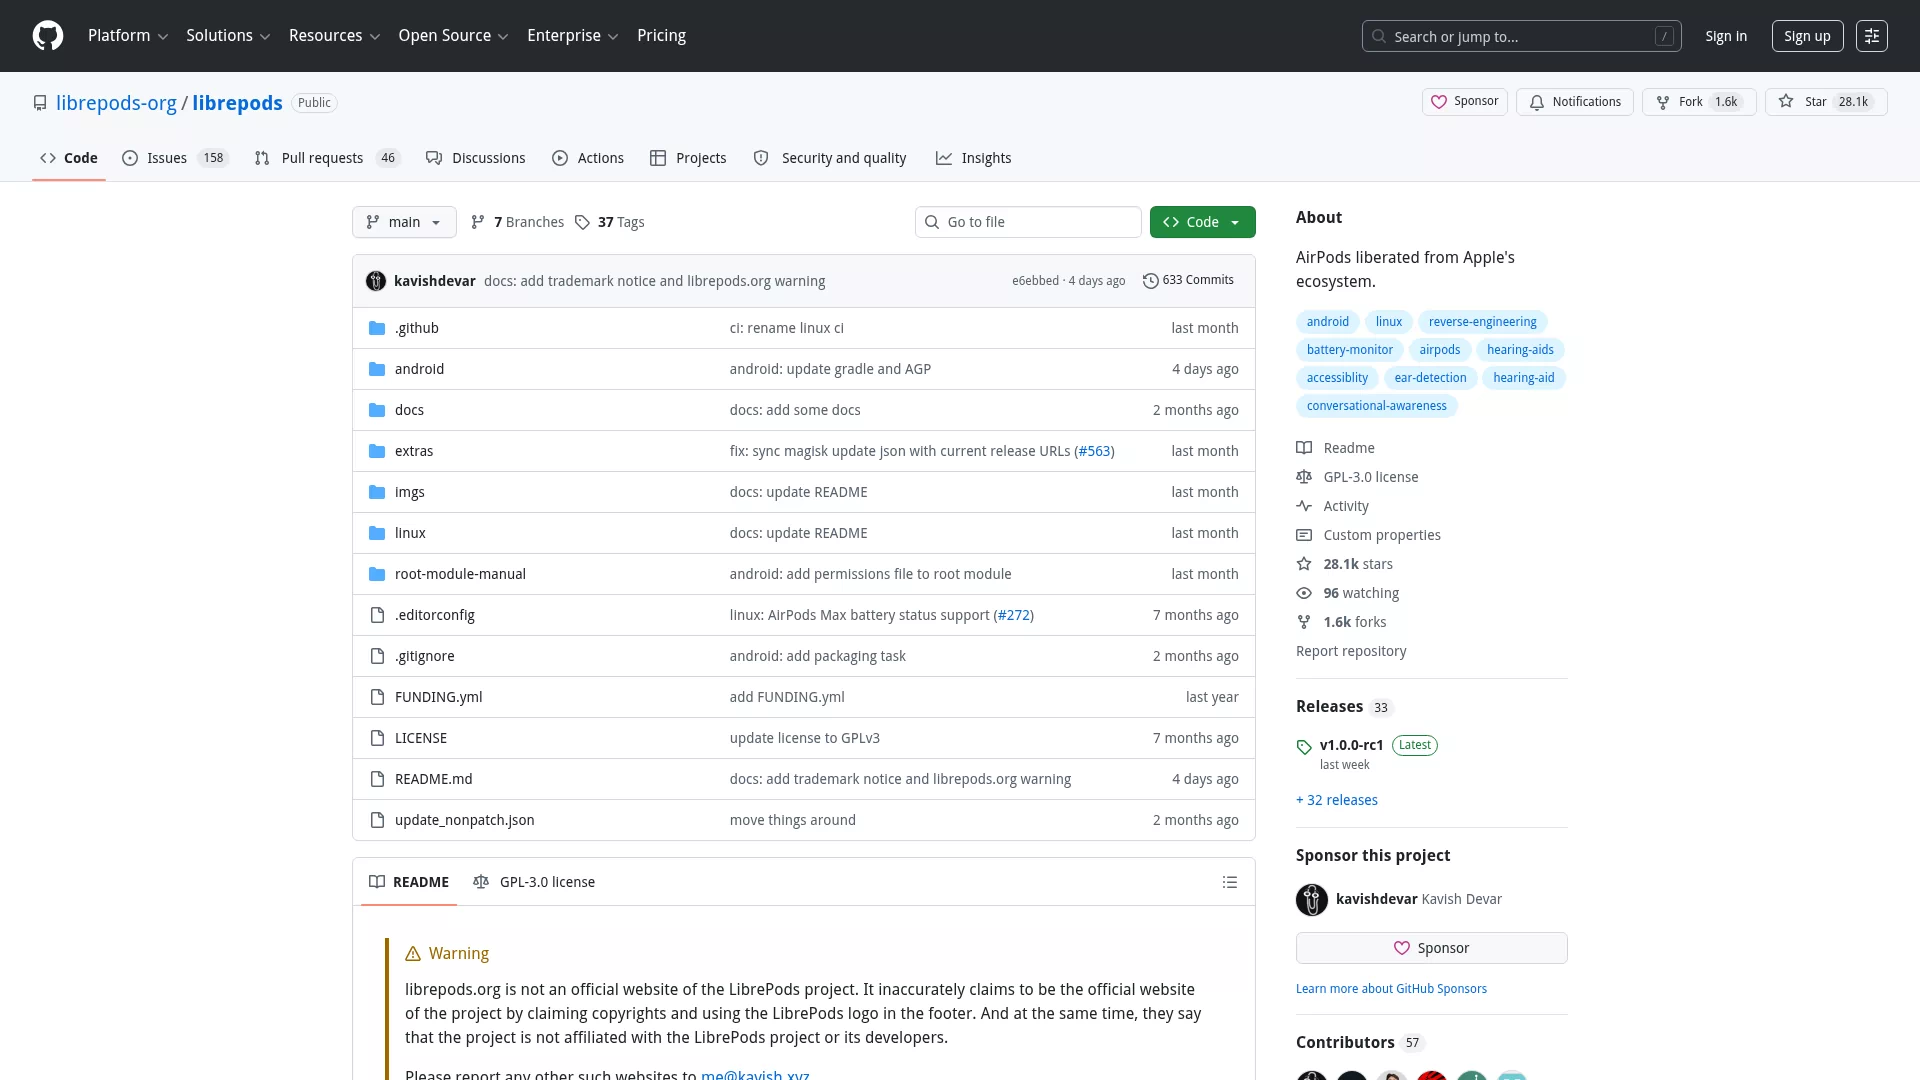Open the main branch switcher dropdown
1920x1080 pixels.
(x=404, y=222)
